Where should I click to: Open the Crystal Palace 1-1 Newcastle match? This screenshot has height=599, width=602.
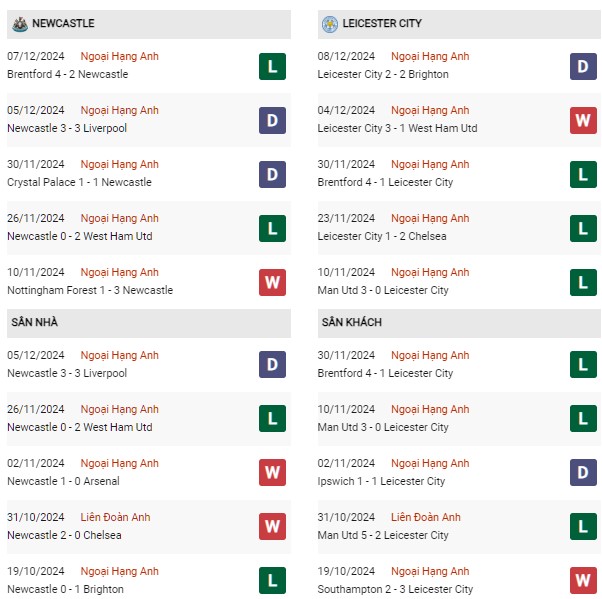[79, 182]
